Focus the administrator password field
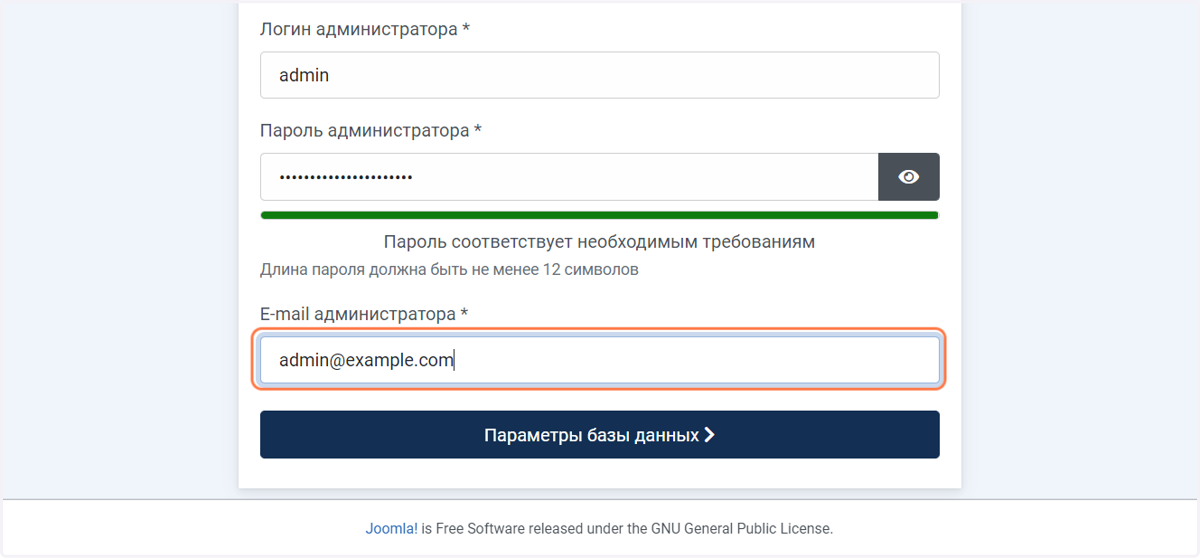Screen dimensions: 1200x558 569,177
